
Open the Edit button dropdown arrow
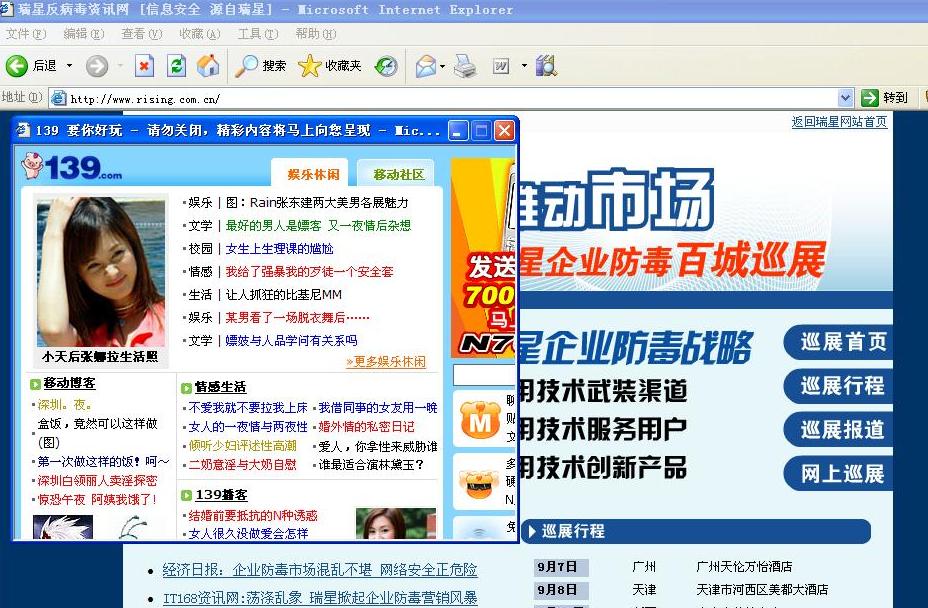click(x=524, y=66)
